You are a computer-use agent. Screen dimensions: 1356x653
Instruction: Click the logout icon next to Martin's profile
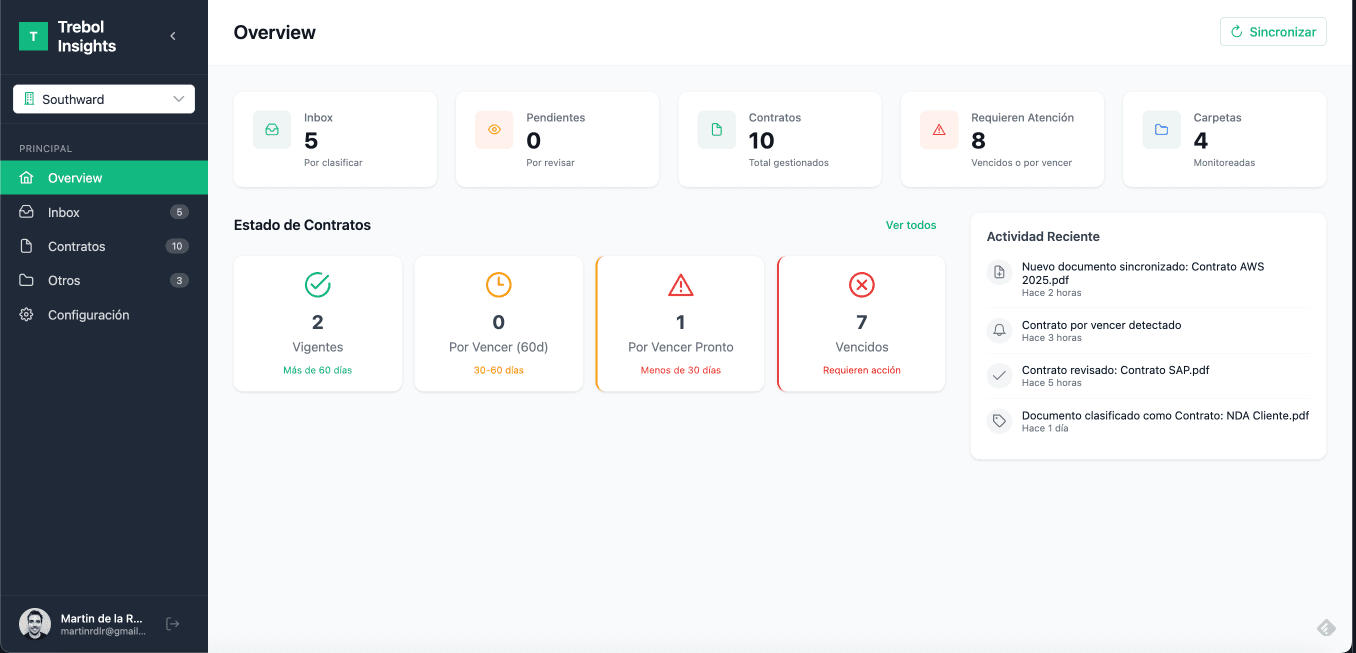point(172,623)
